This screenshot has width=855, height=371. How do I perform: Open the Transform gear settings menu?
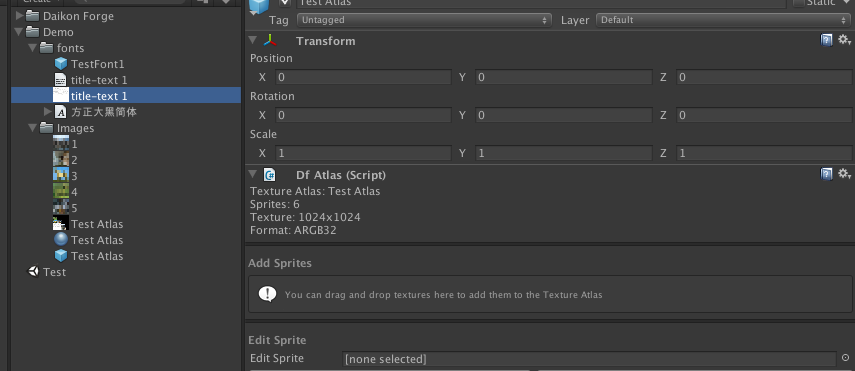[844, 40]
